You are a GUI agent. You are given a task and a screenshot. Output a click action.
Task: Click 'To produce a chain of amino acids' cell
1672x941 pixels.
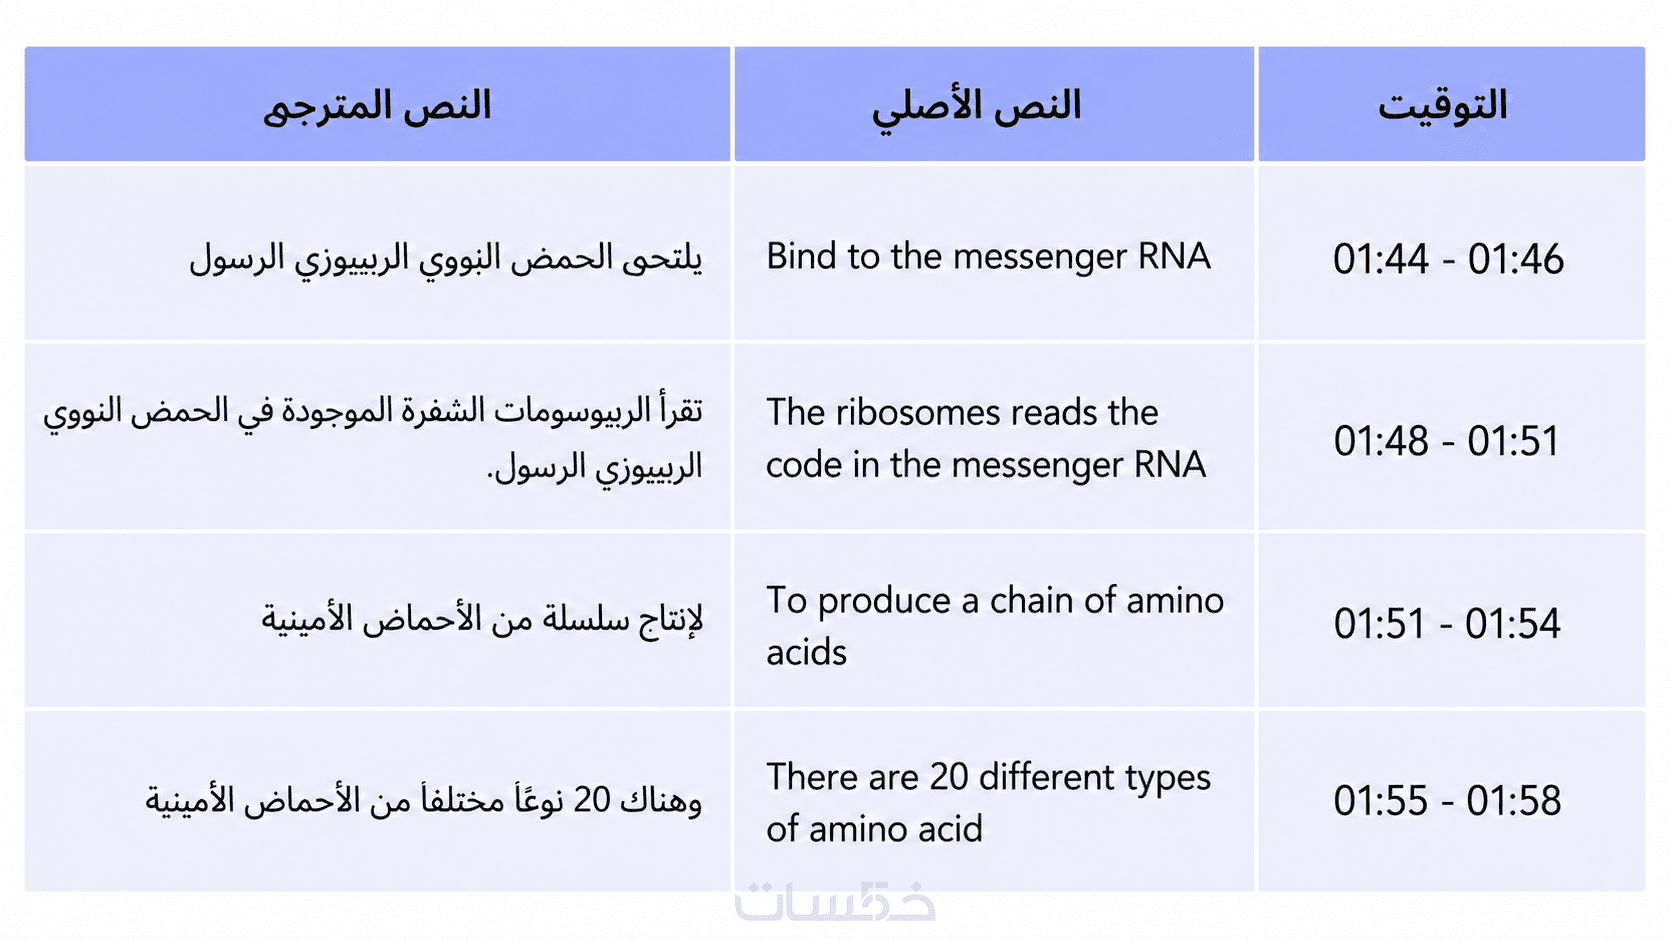(995, 626)
